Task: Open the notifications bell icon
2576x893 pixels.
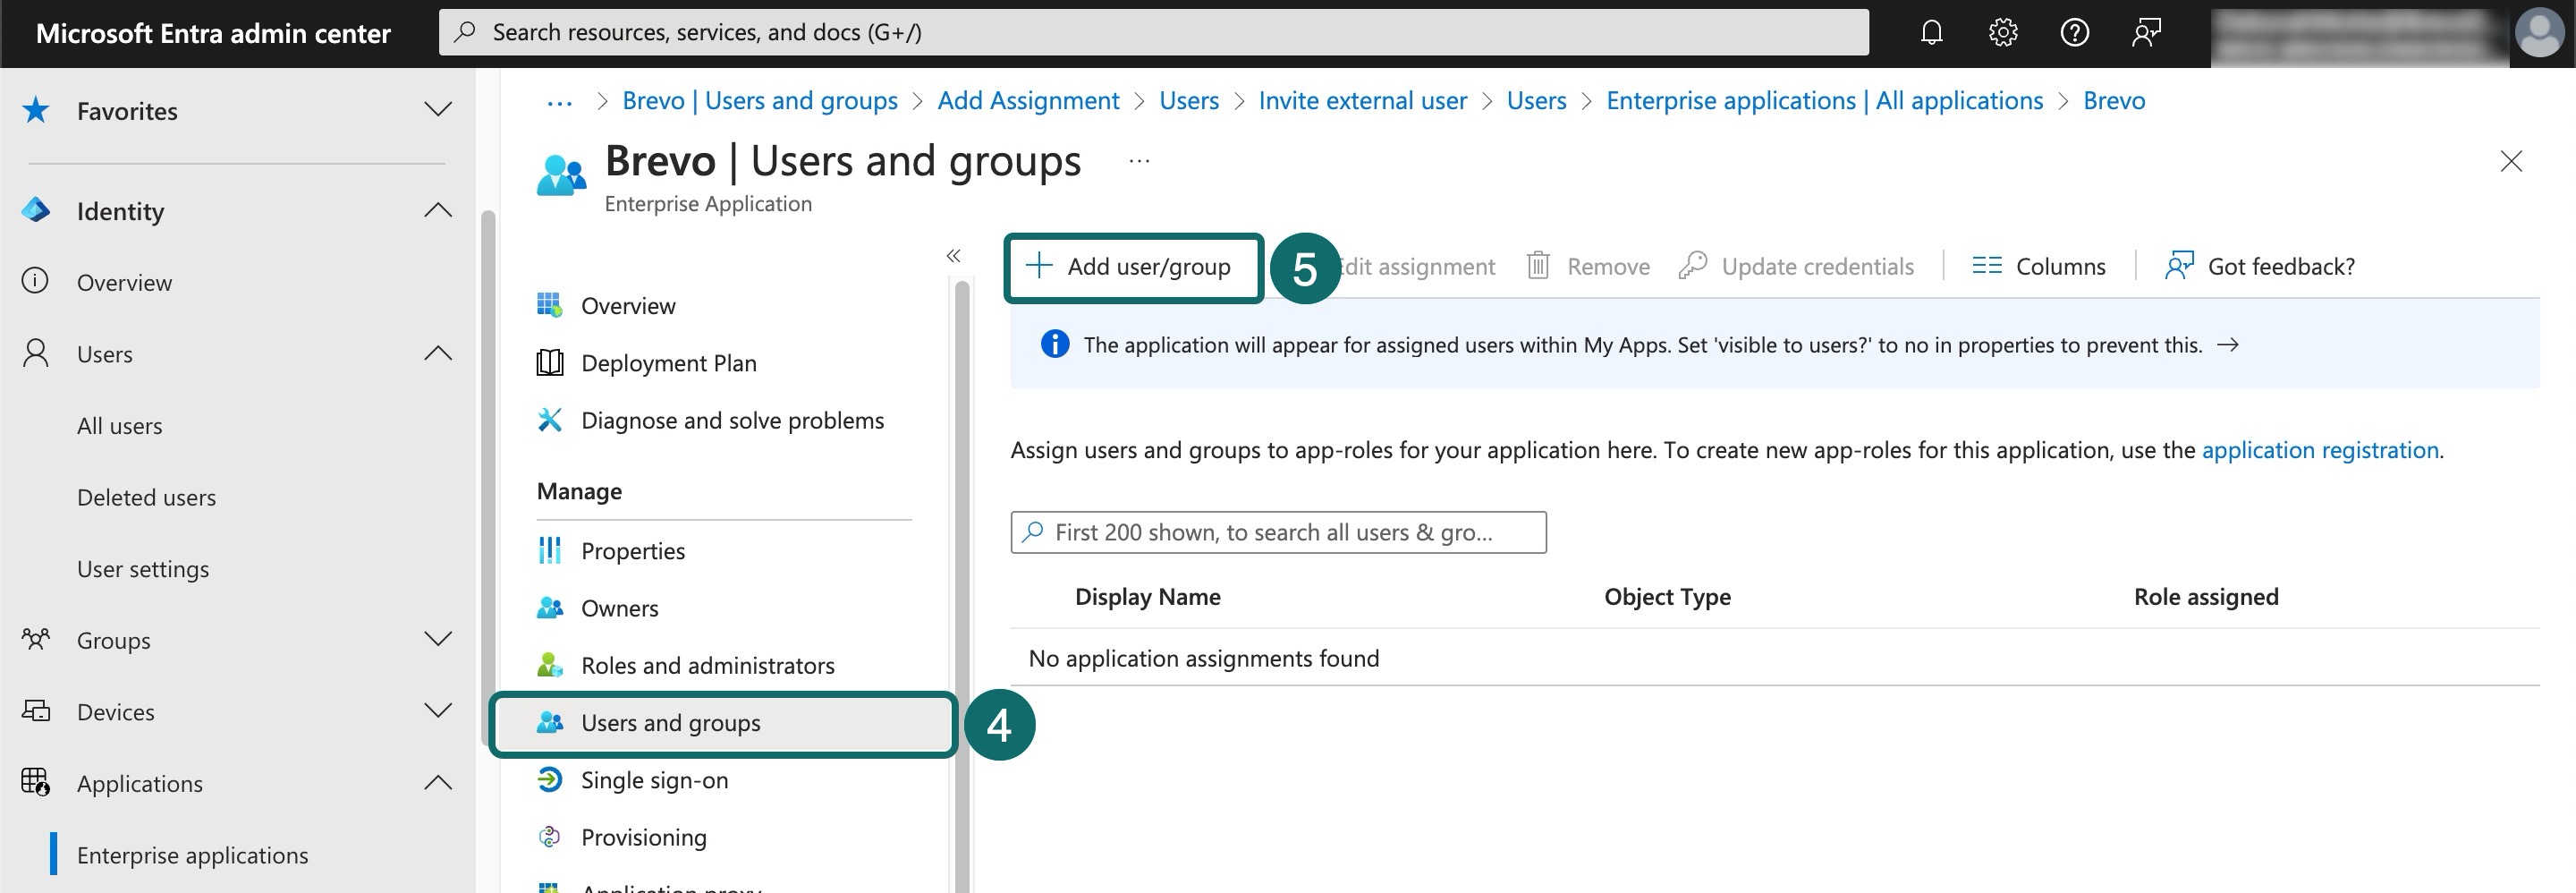Action: 1931,33
